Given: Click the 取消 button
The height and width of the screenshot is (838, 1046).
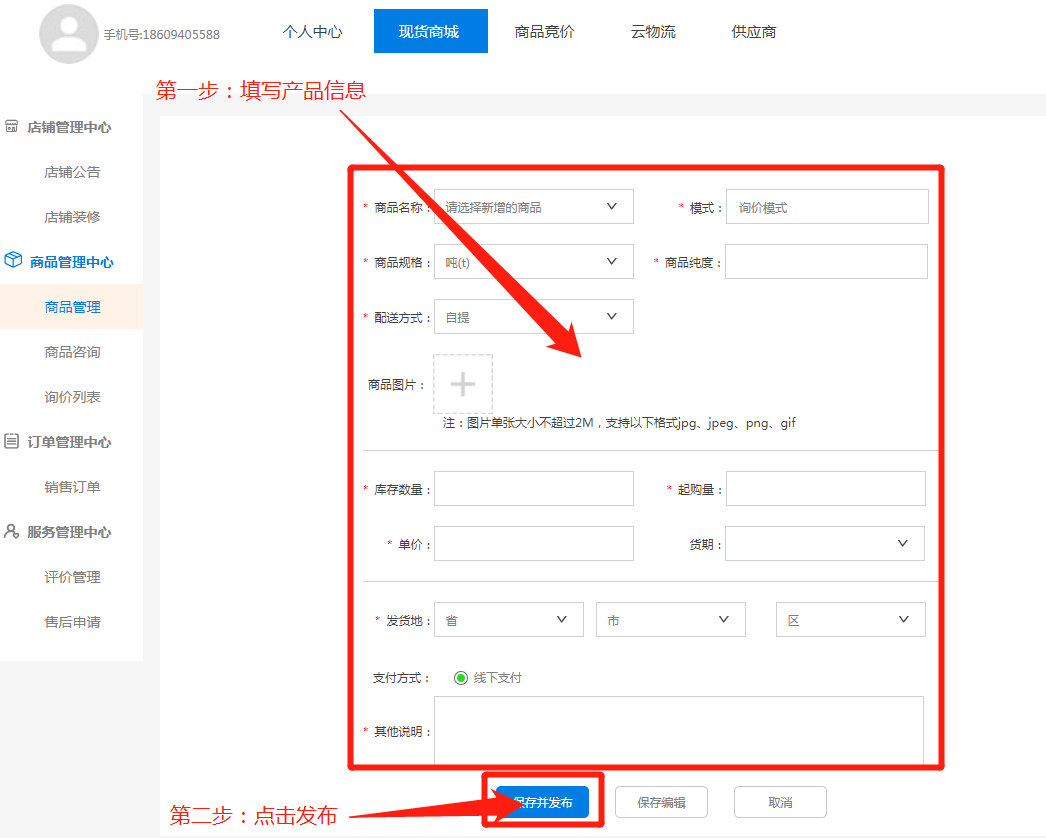Looking at the screenshot, I should coord(780,802).
